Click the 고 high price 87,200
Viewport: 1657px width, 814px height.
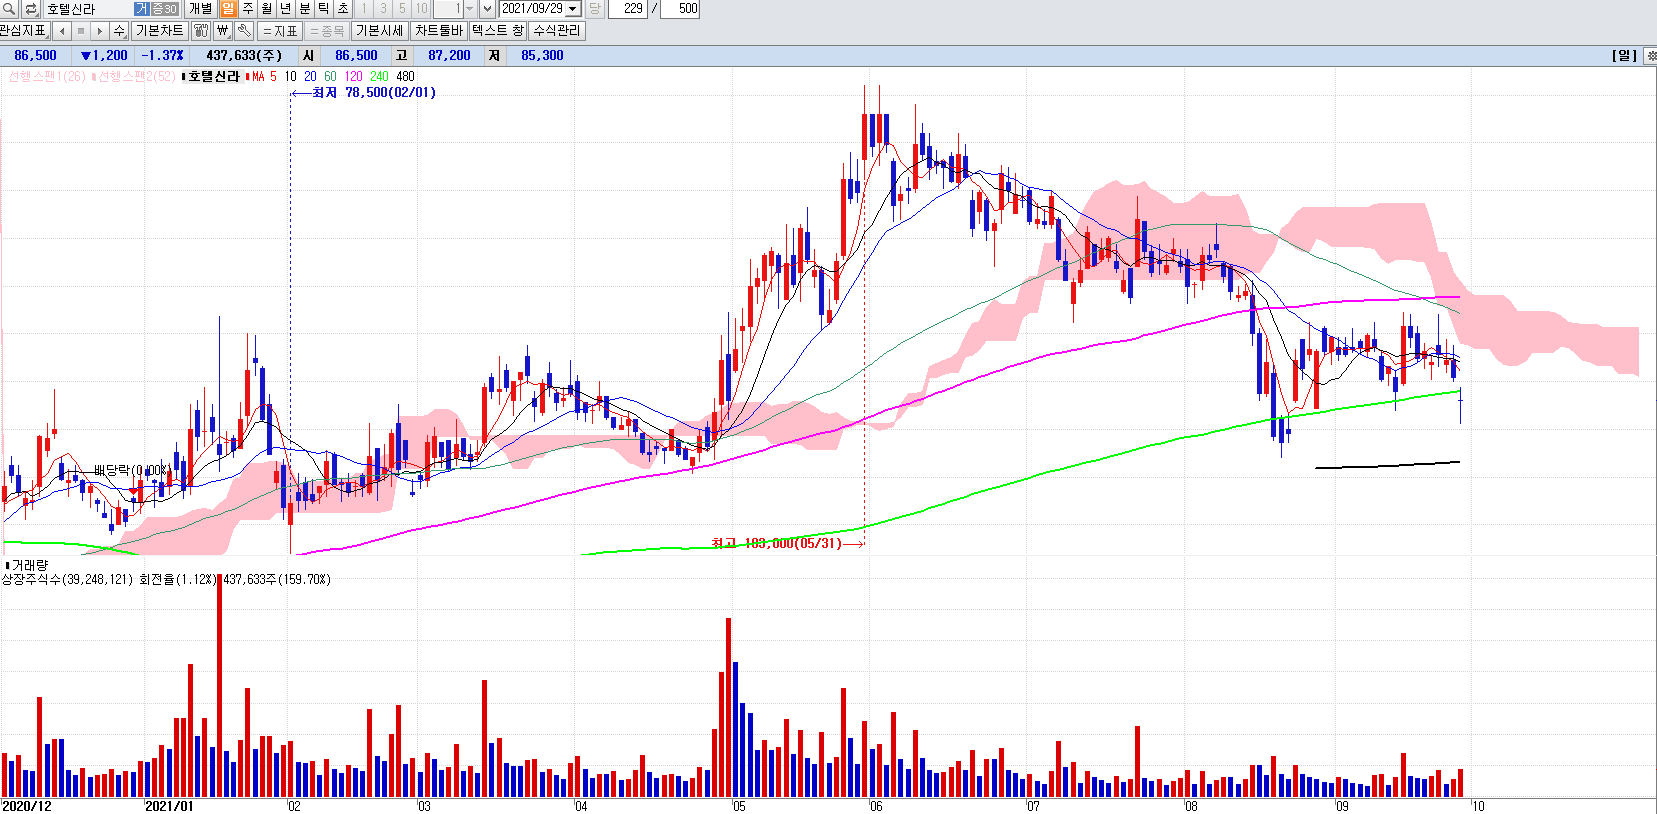449,56
